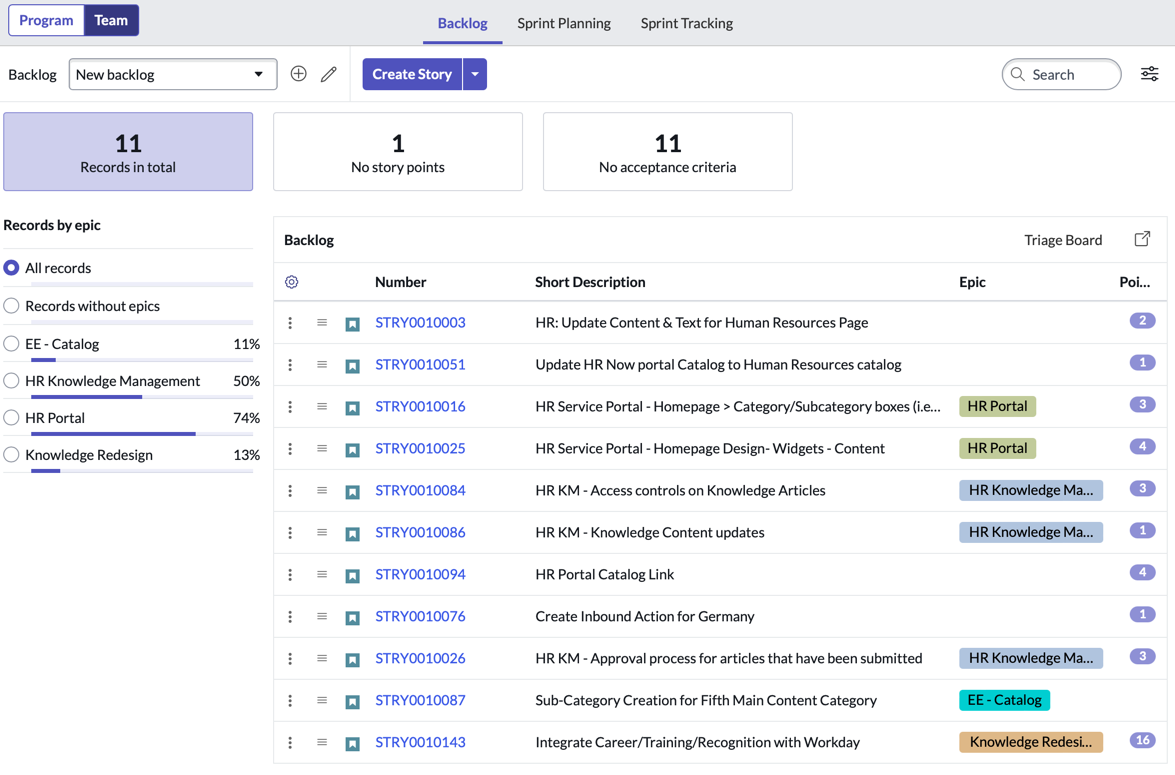This screenshot has width=1175, height=775.
Task: Click the Search input field
Action: 1061,74
